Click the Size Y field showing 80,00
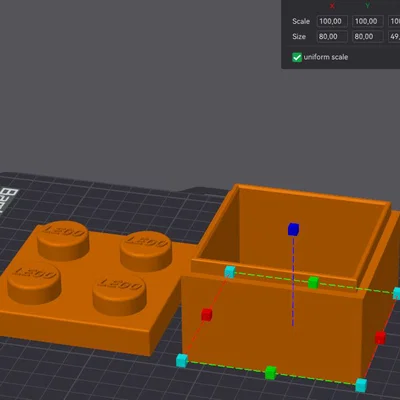The width and height of the screenshot is (400, 400). (x=368, y=36)
